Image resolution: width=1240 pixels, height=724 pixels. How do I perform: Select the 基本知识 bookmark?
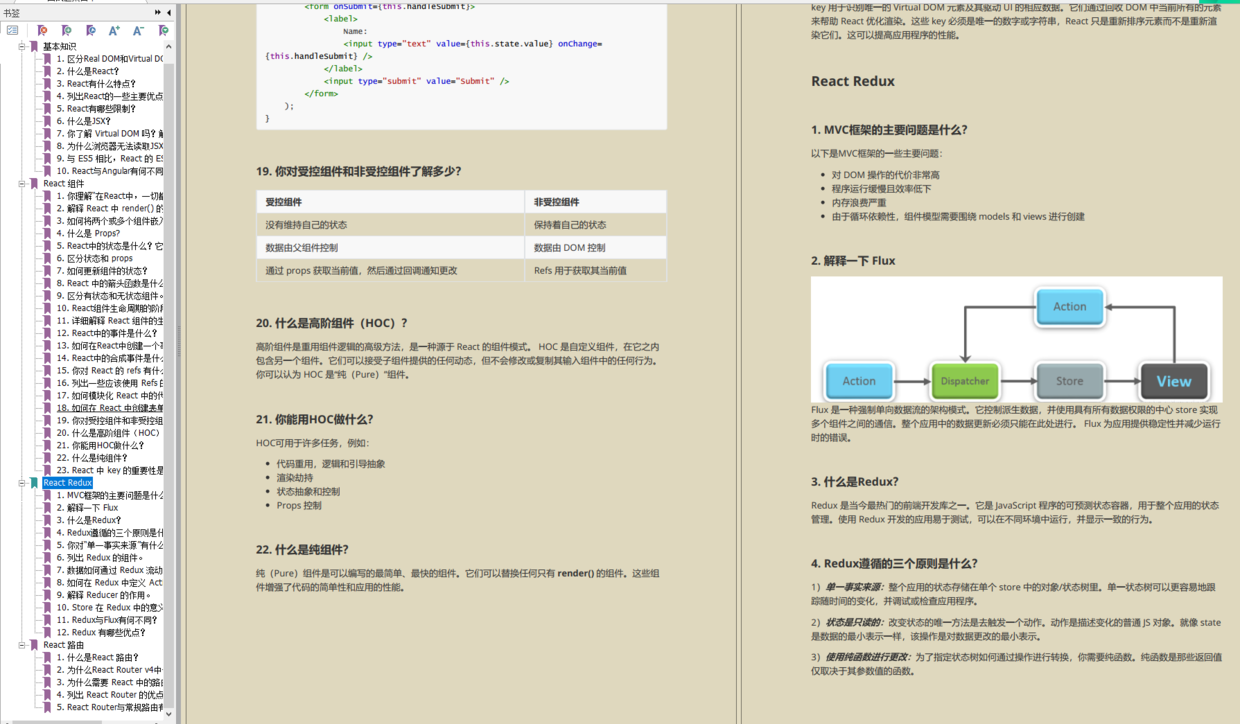coord(59,46)
